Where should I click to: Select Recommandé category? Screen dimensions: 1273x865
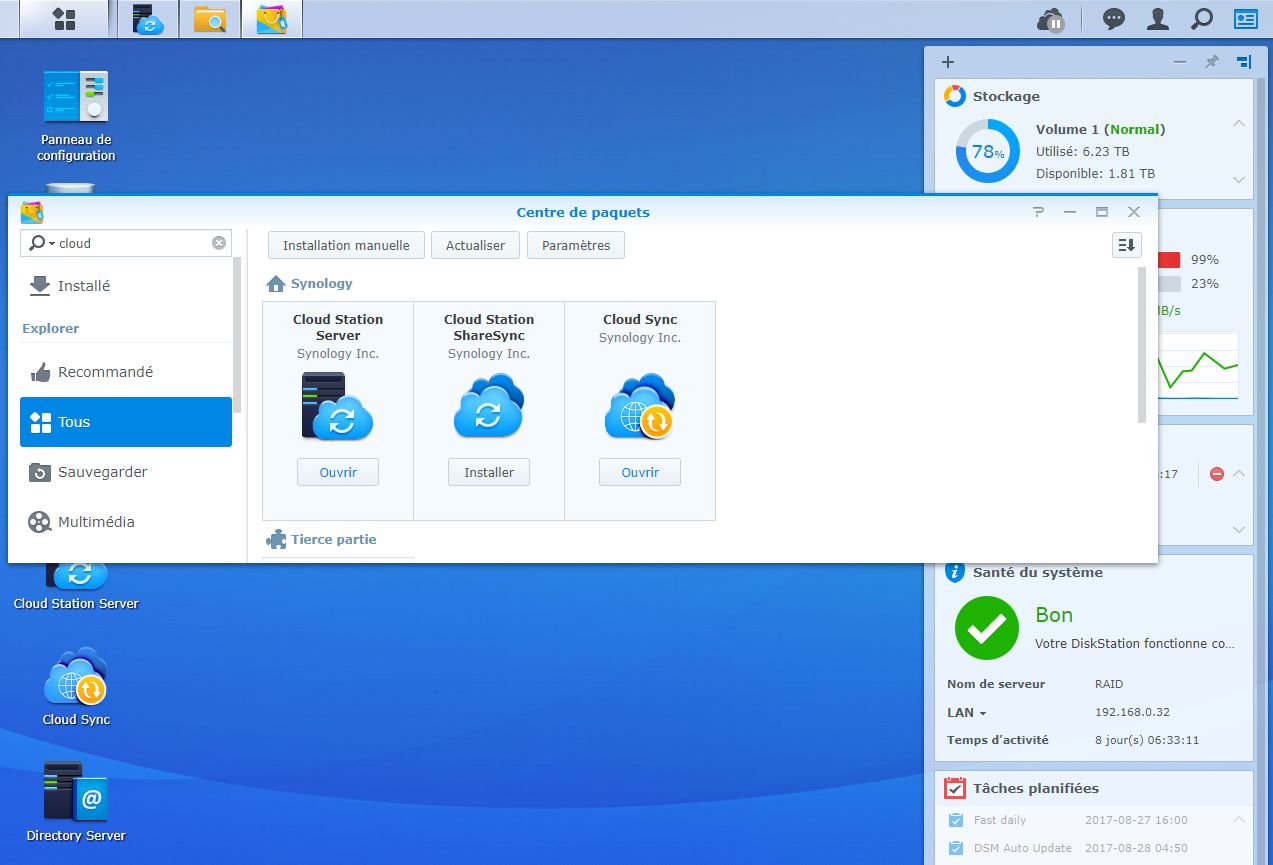click(126, 372)
